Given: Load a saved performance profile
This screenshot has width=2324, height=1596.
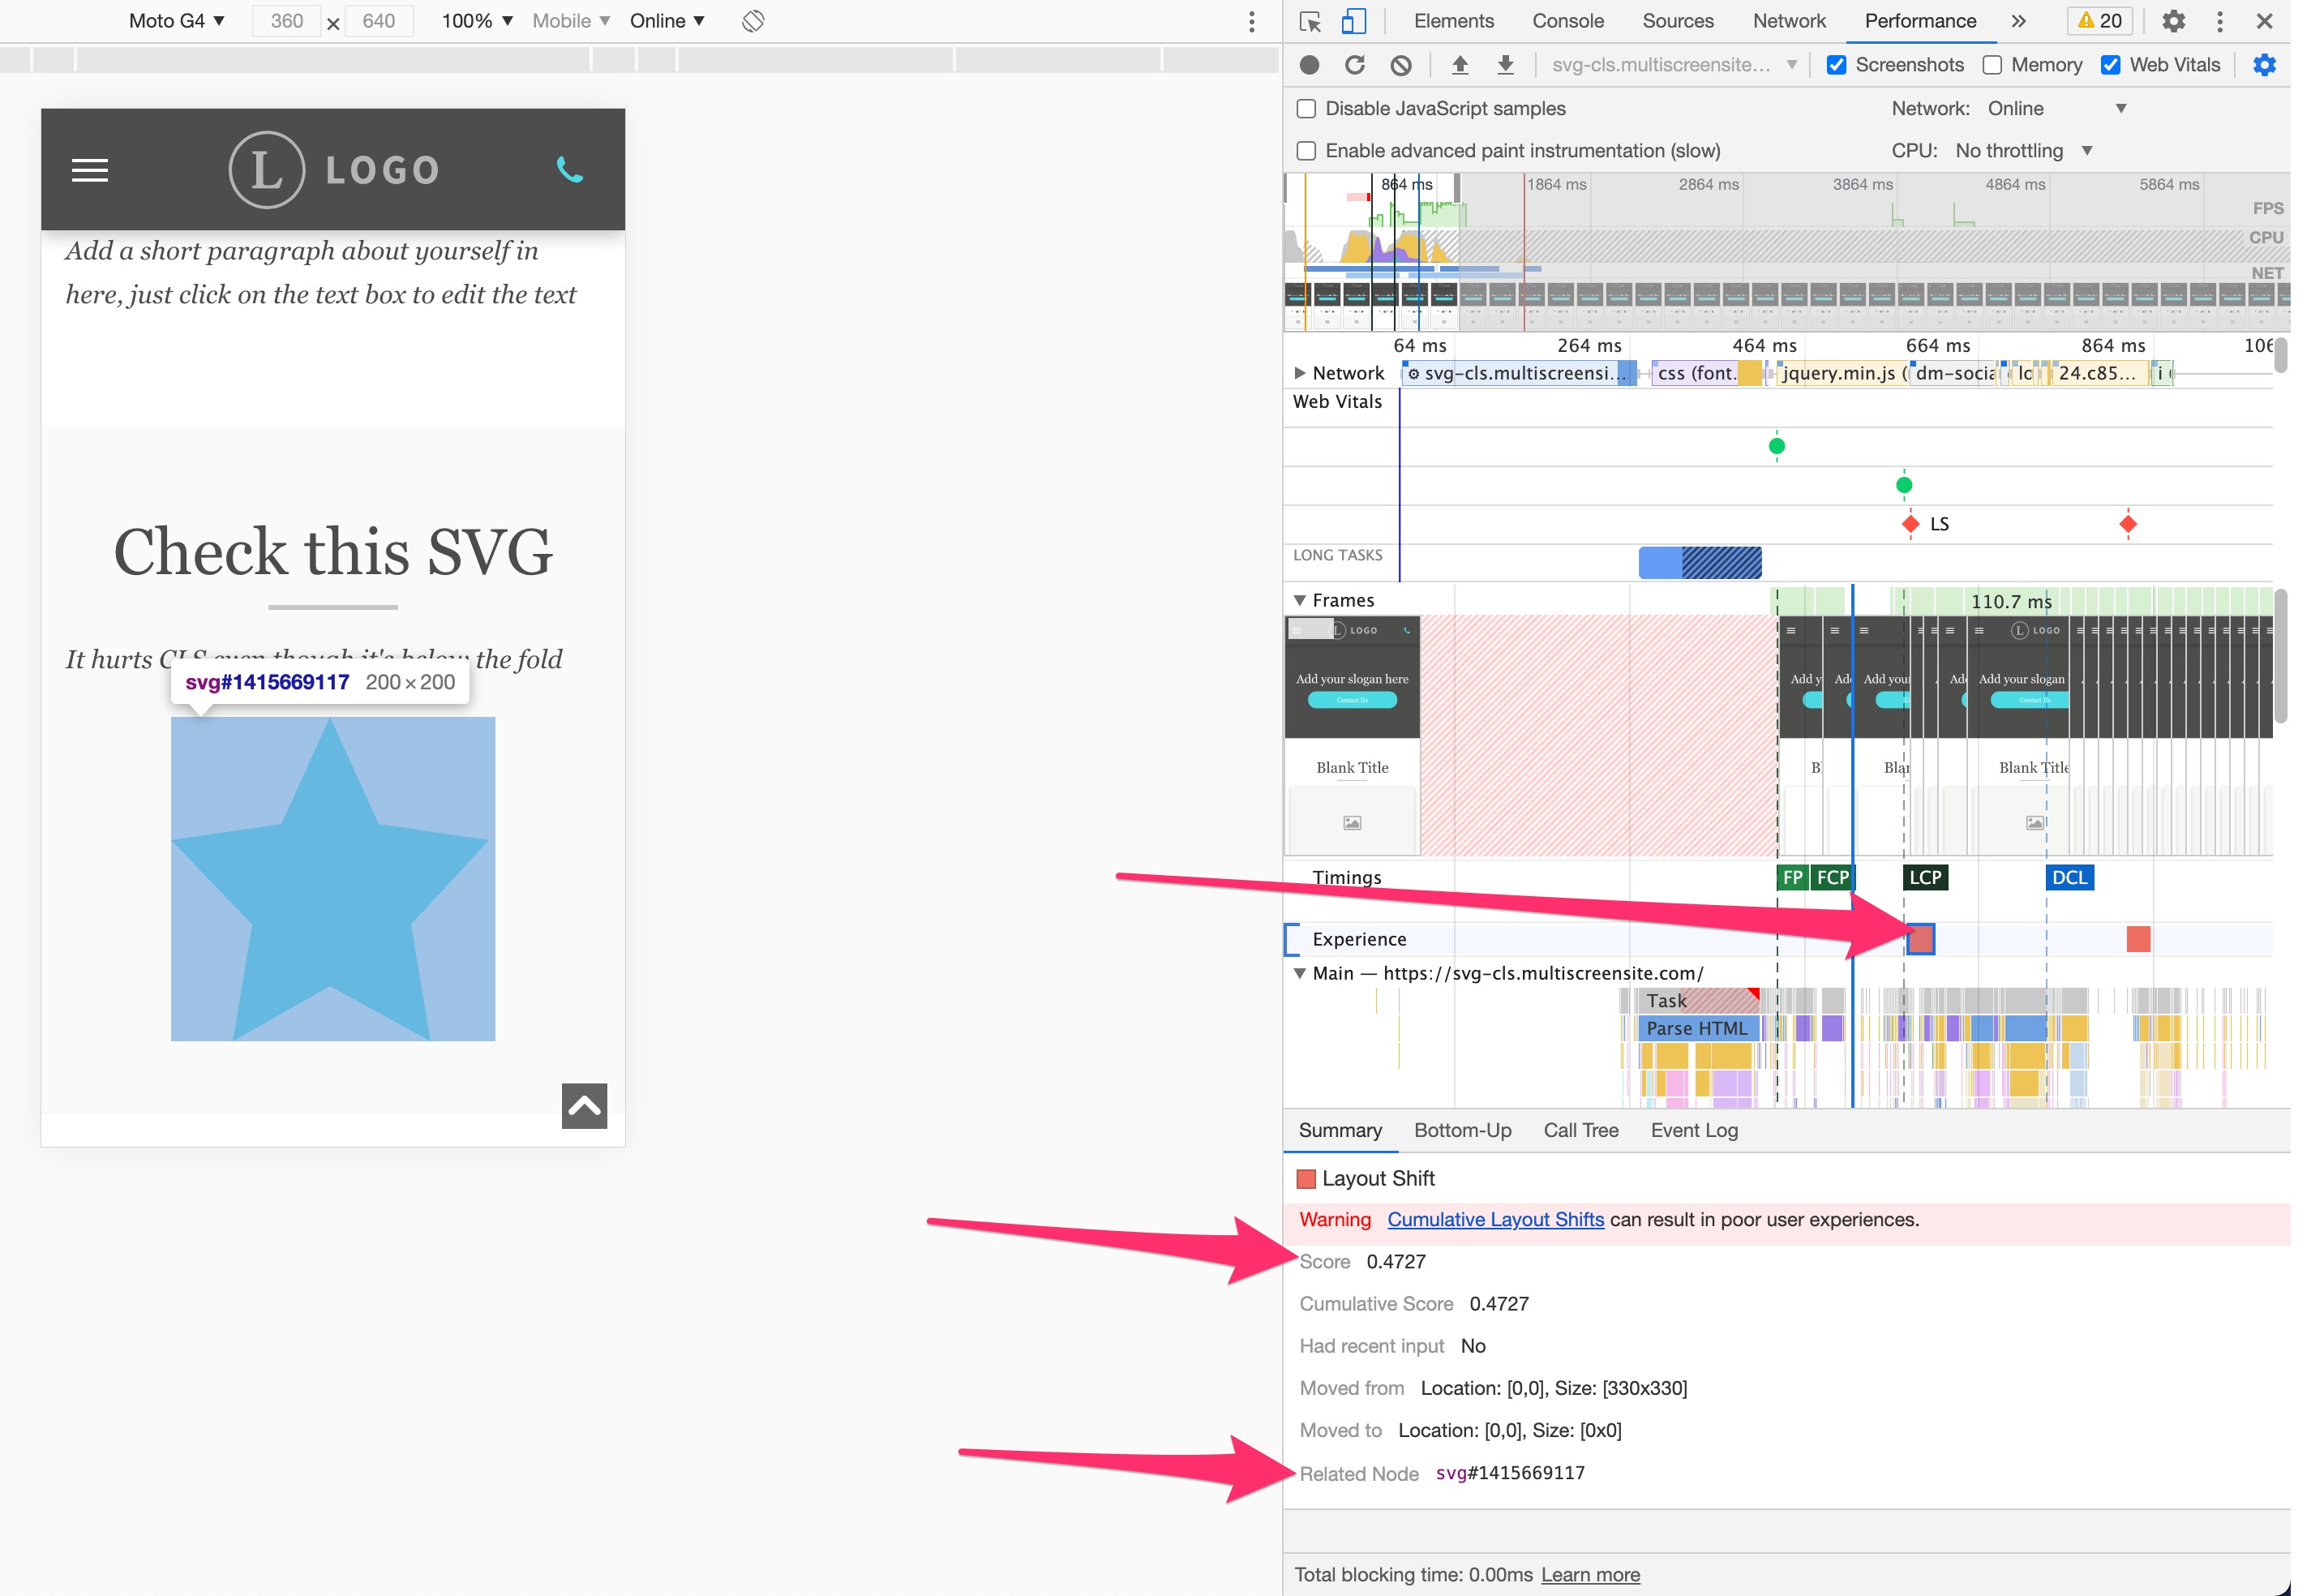Looking at the screenshot, I should (x=1461, y=64).
